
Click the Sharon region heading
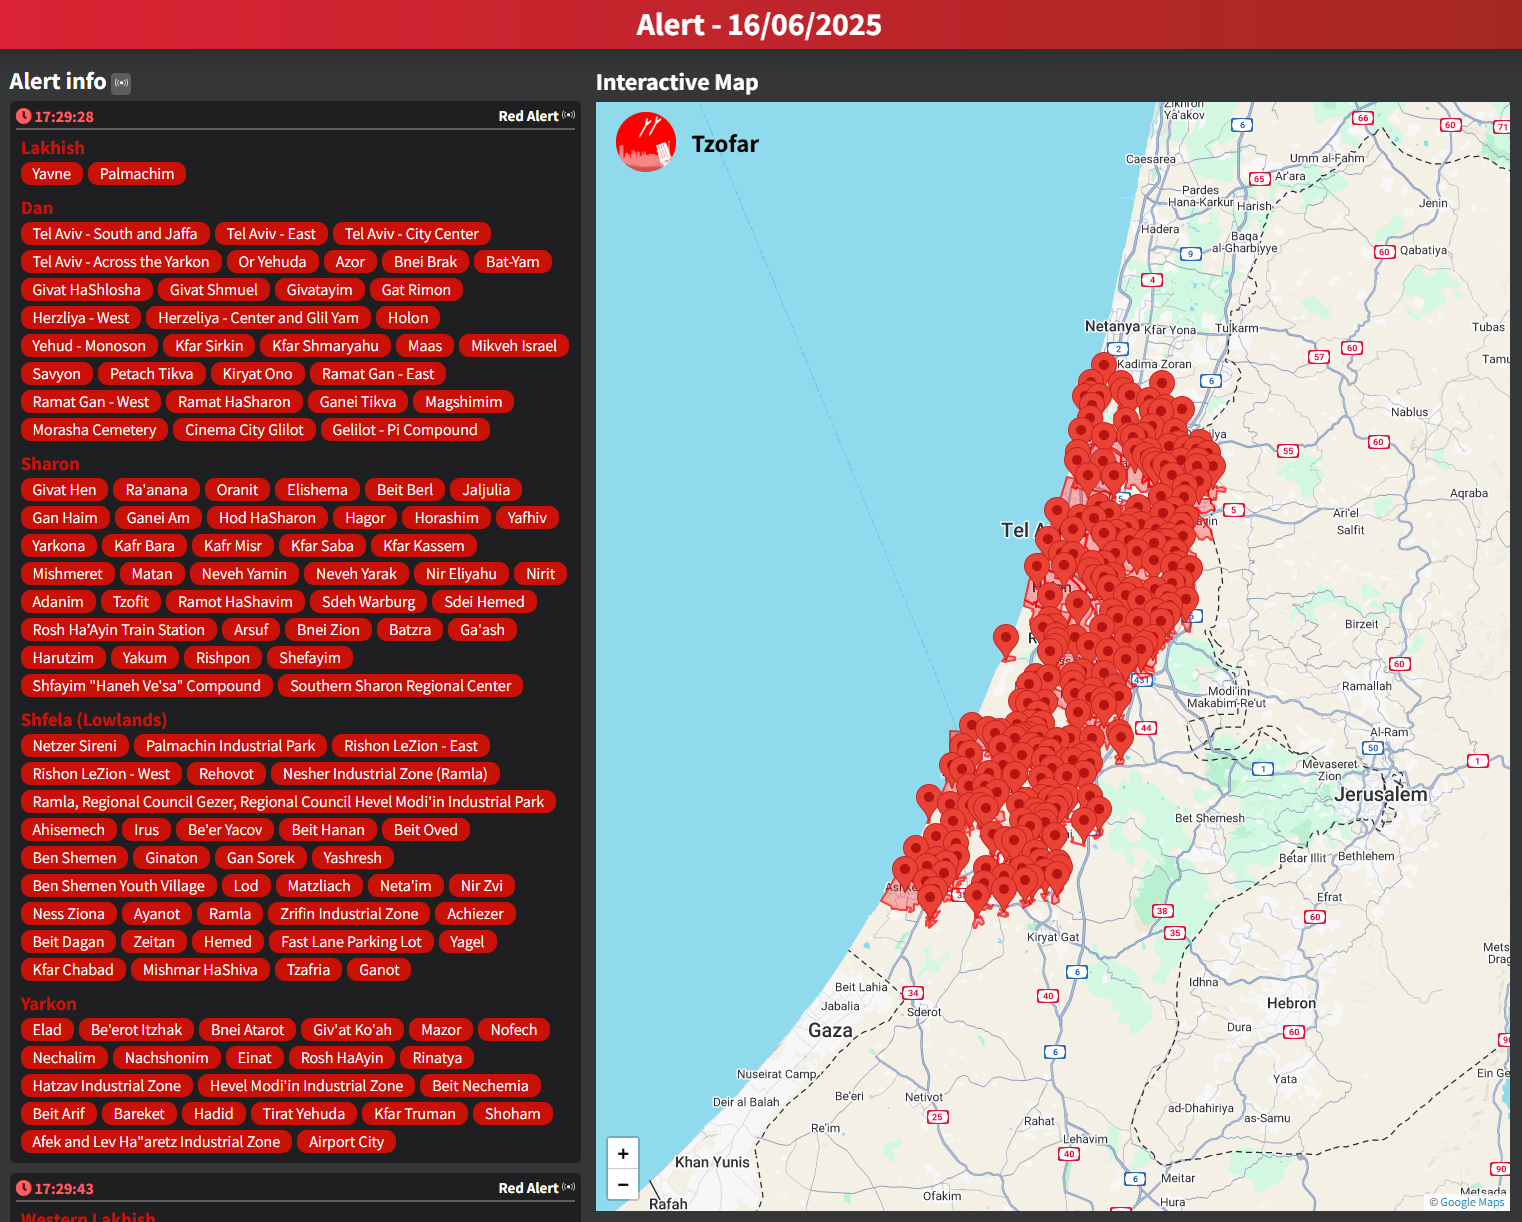tap(50, 464)
